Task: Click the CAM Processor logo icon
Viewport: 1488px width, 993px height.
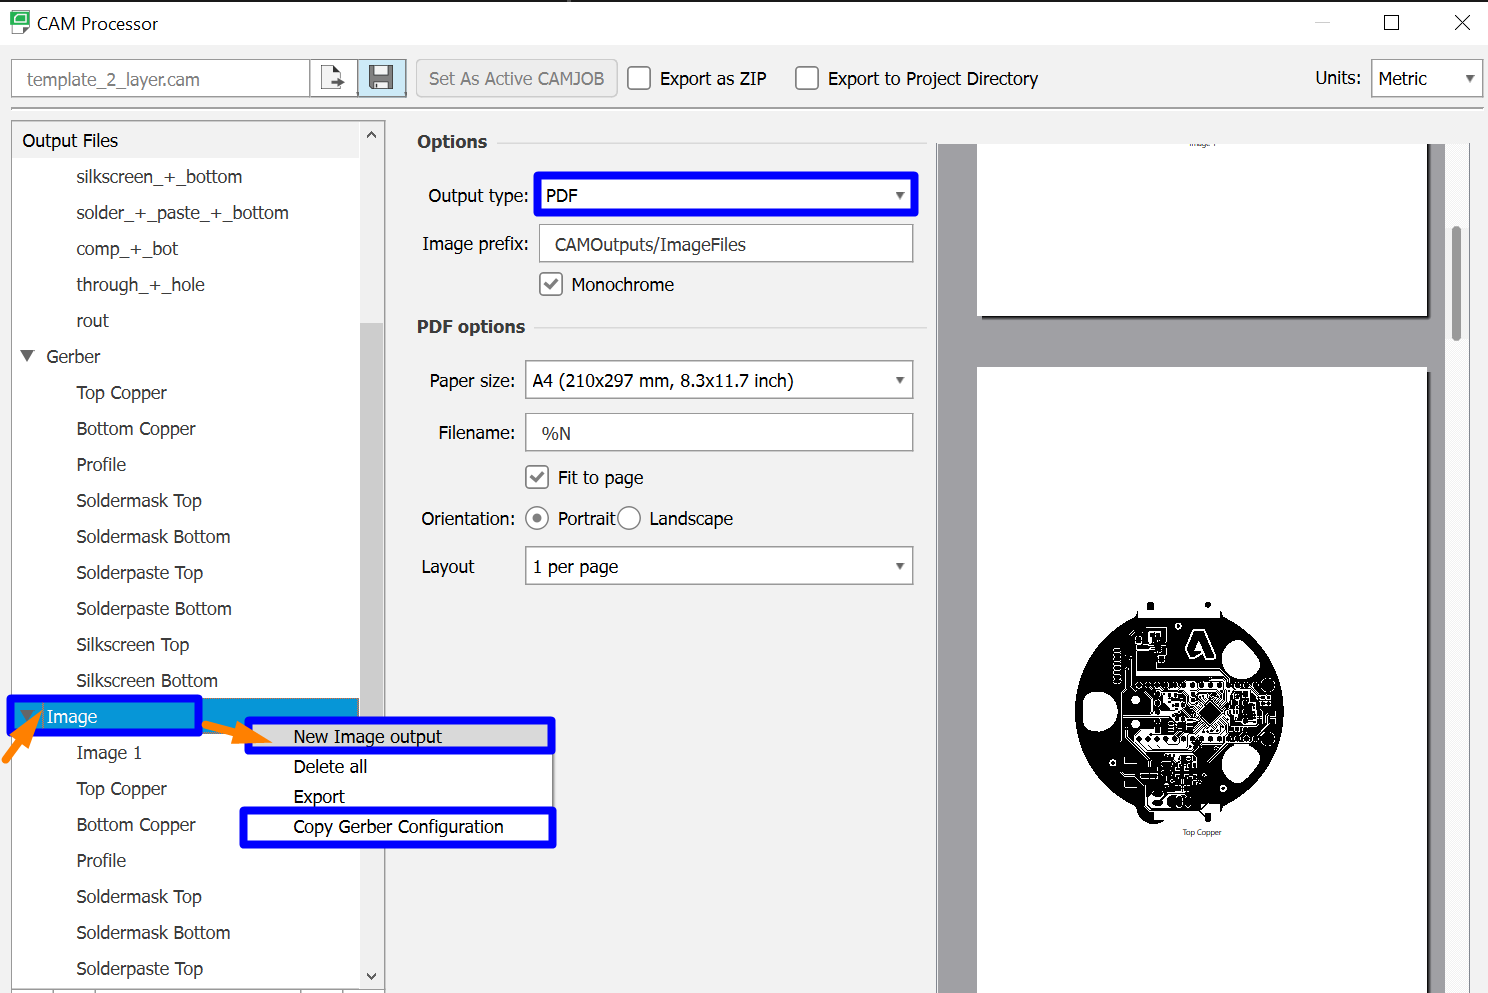Action: point(19,21)
